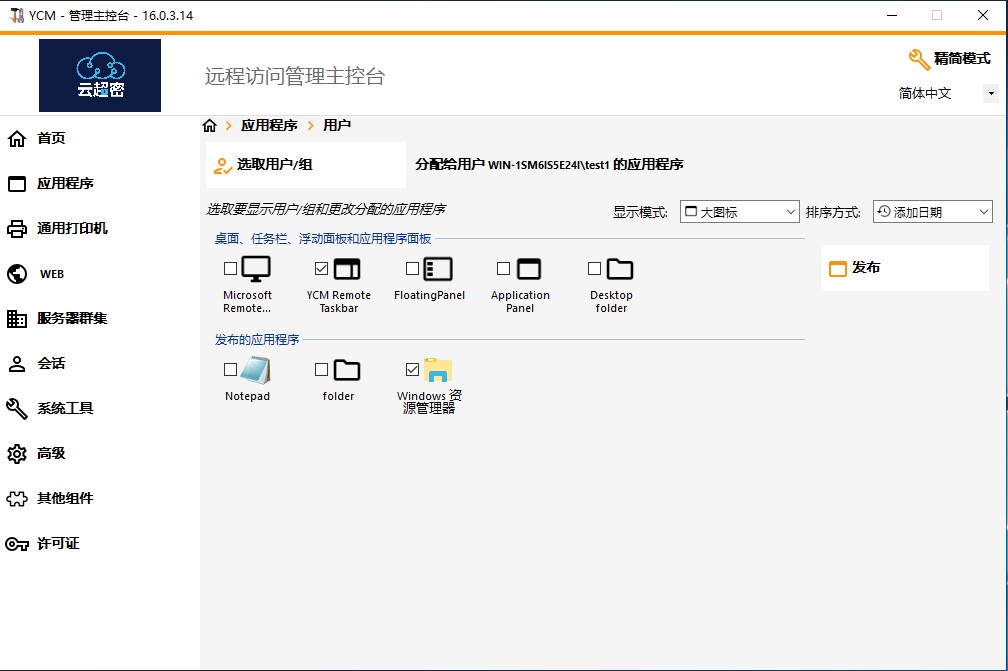Click the 发布的应用程序 section heading
1008x671 pixels.
257,339
